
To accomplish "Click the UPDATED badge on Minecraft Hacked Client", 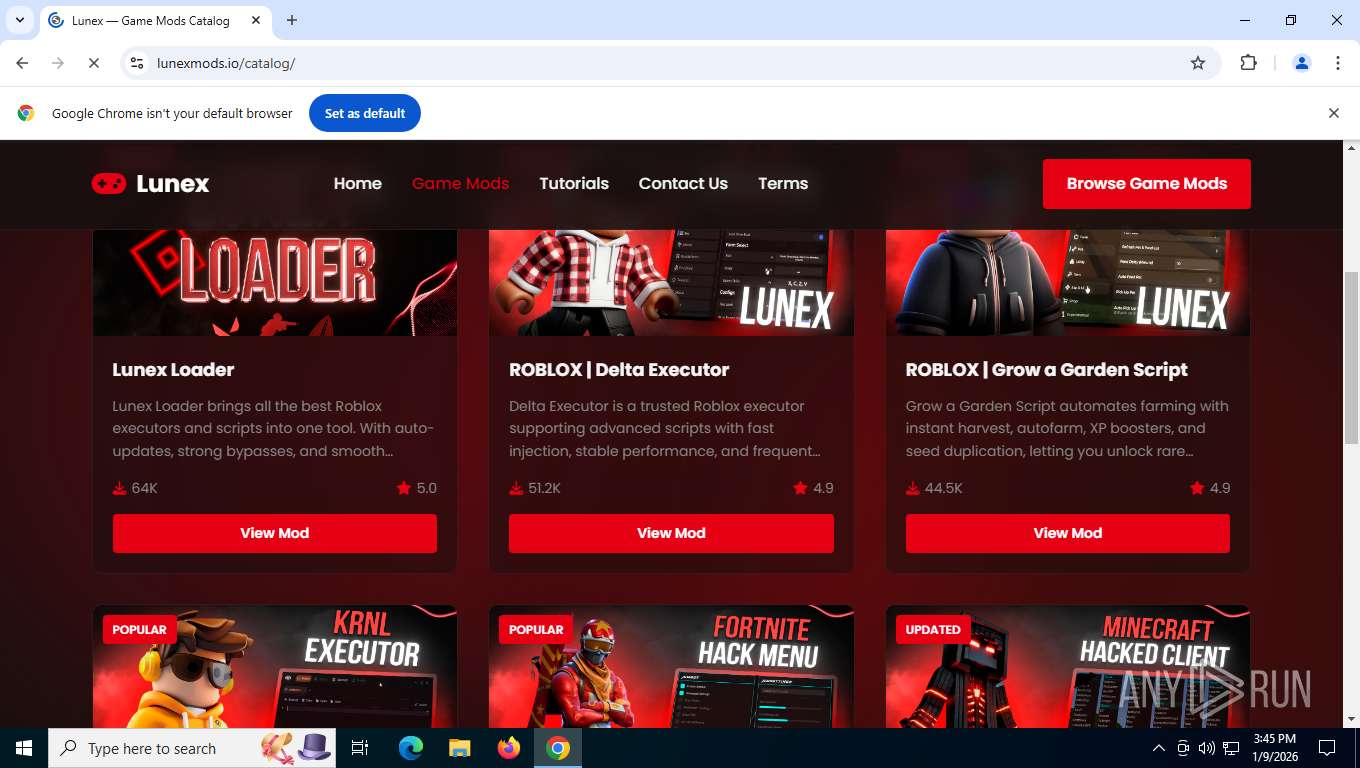I will (933, 630).
